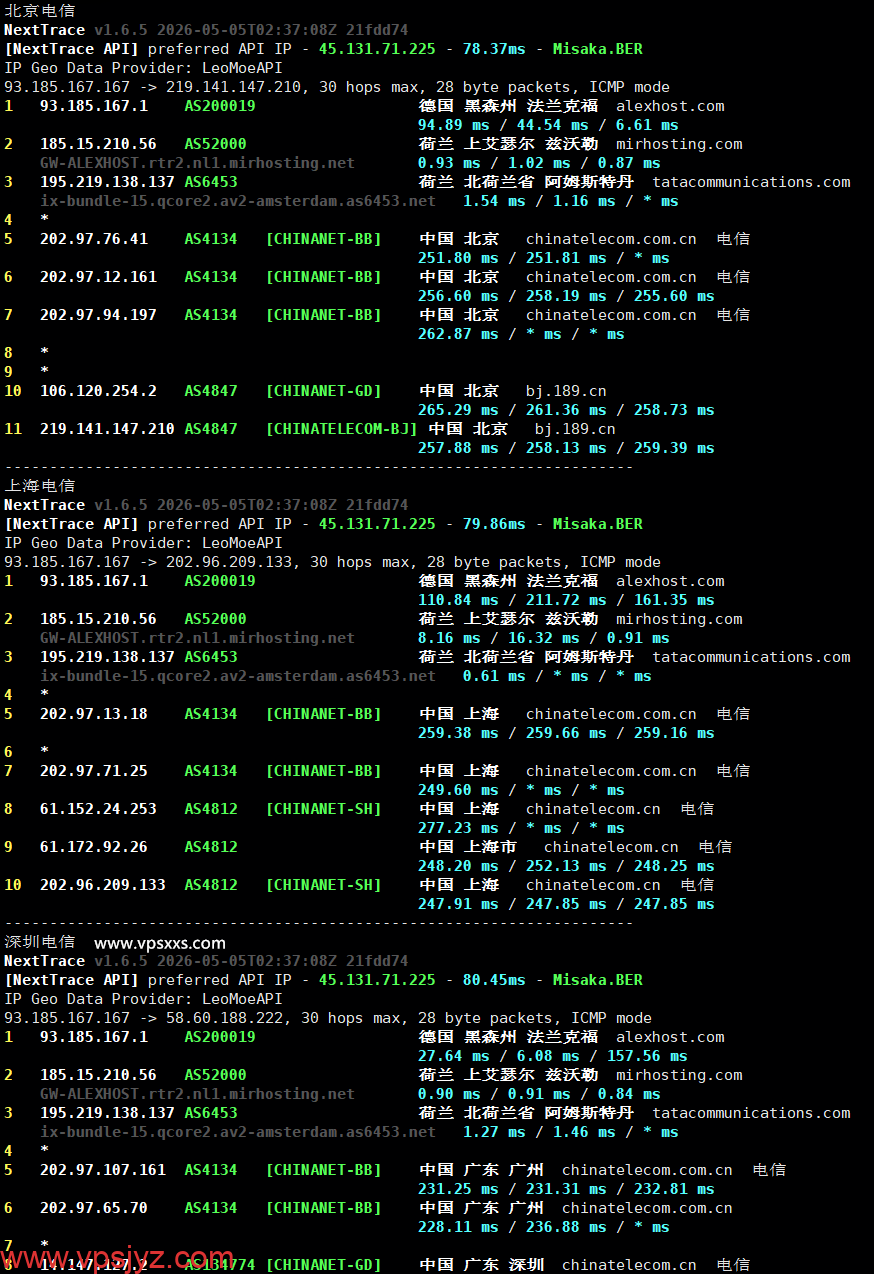Click the 上海电信 section heading
Screen dimensions: 874x1274
click(x=39, y=486)
